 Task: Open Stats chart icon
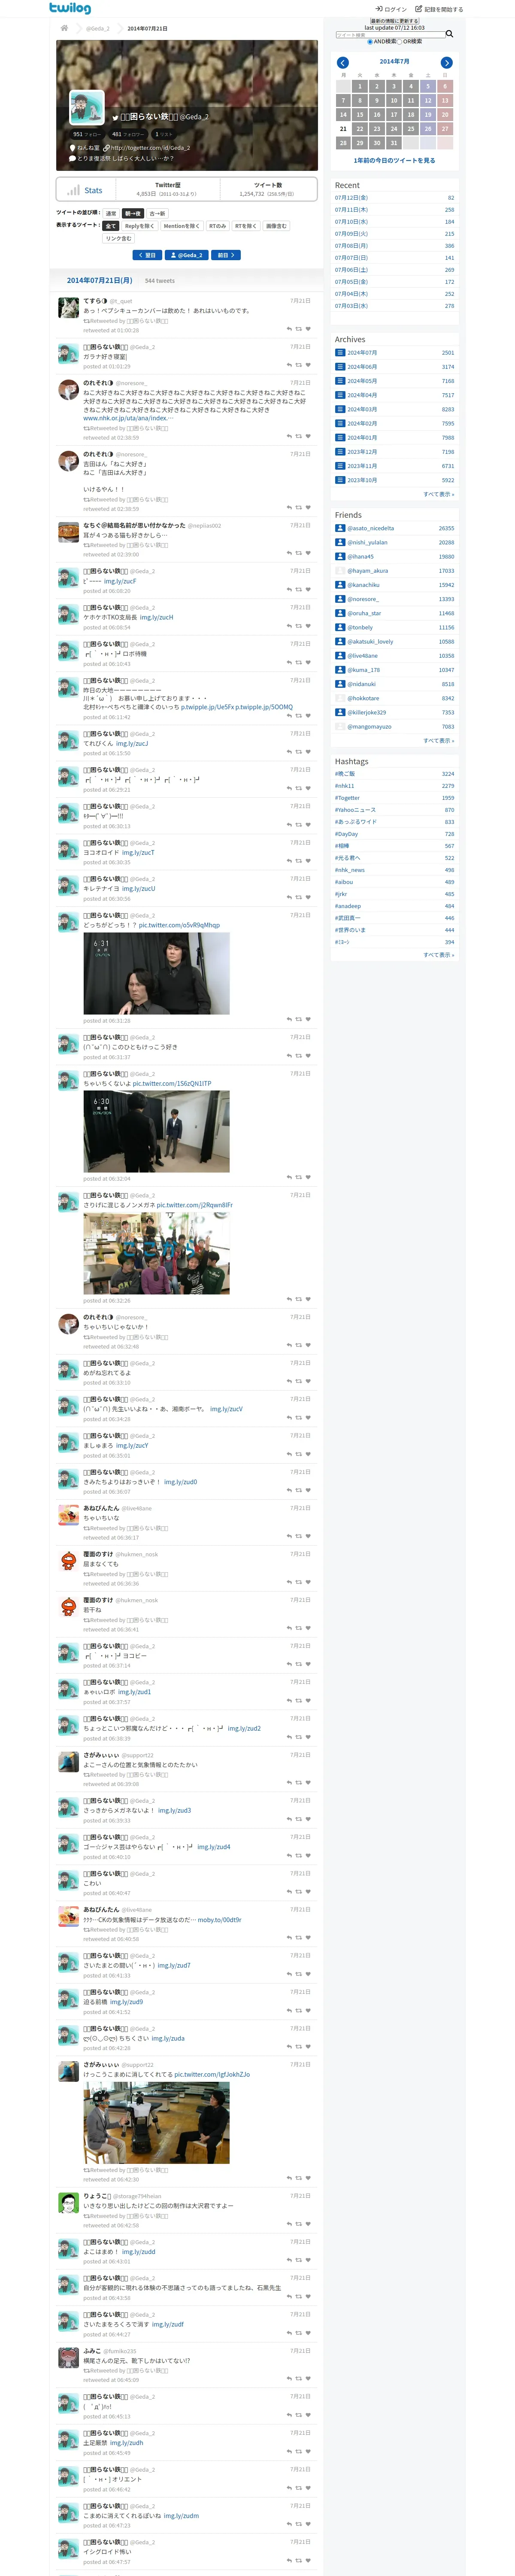(x=73, y=190)
